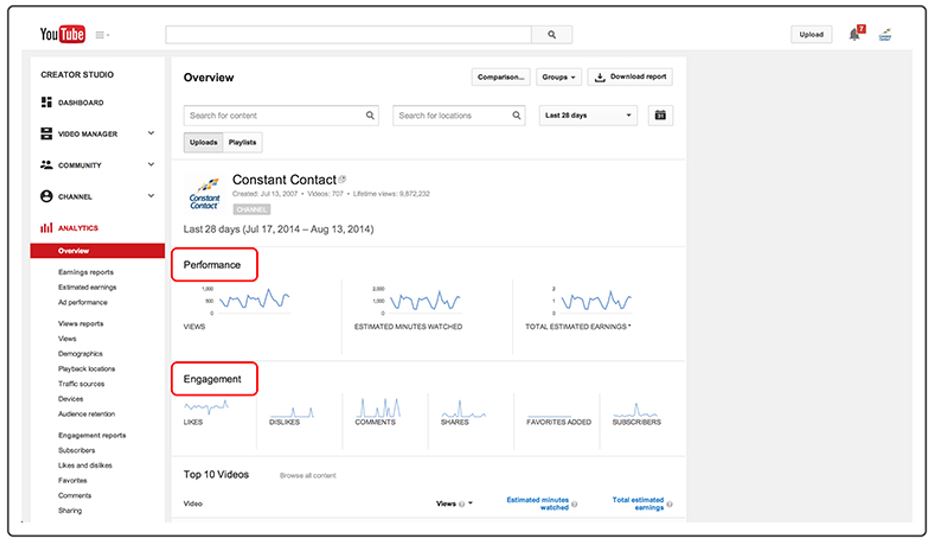The image size is (947, 545).
Task: Select Traffic sources in the sidebar
Action: [81, 384]
